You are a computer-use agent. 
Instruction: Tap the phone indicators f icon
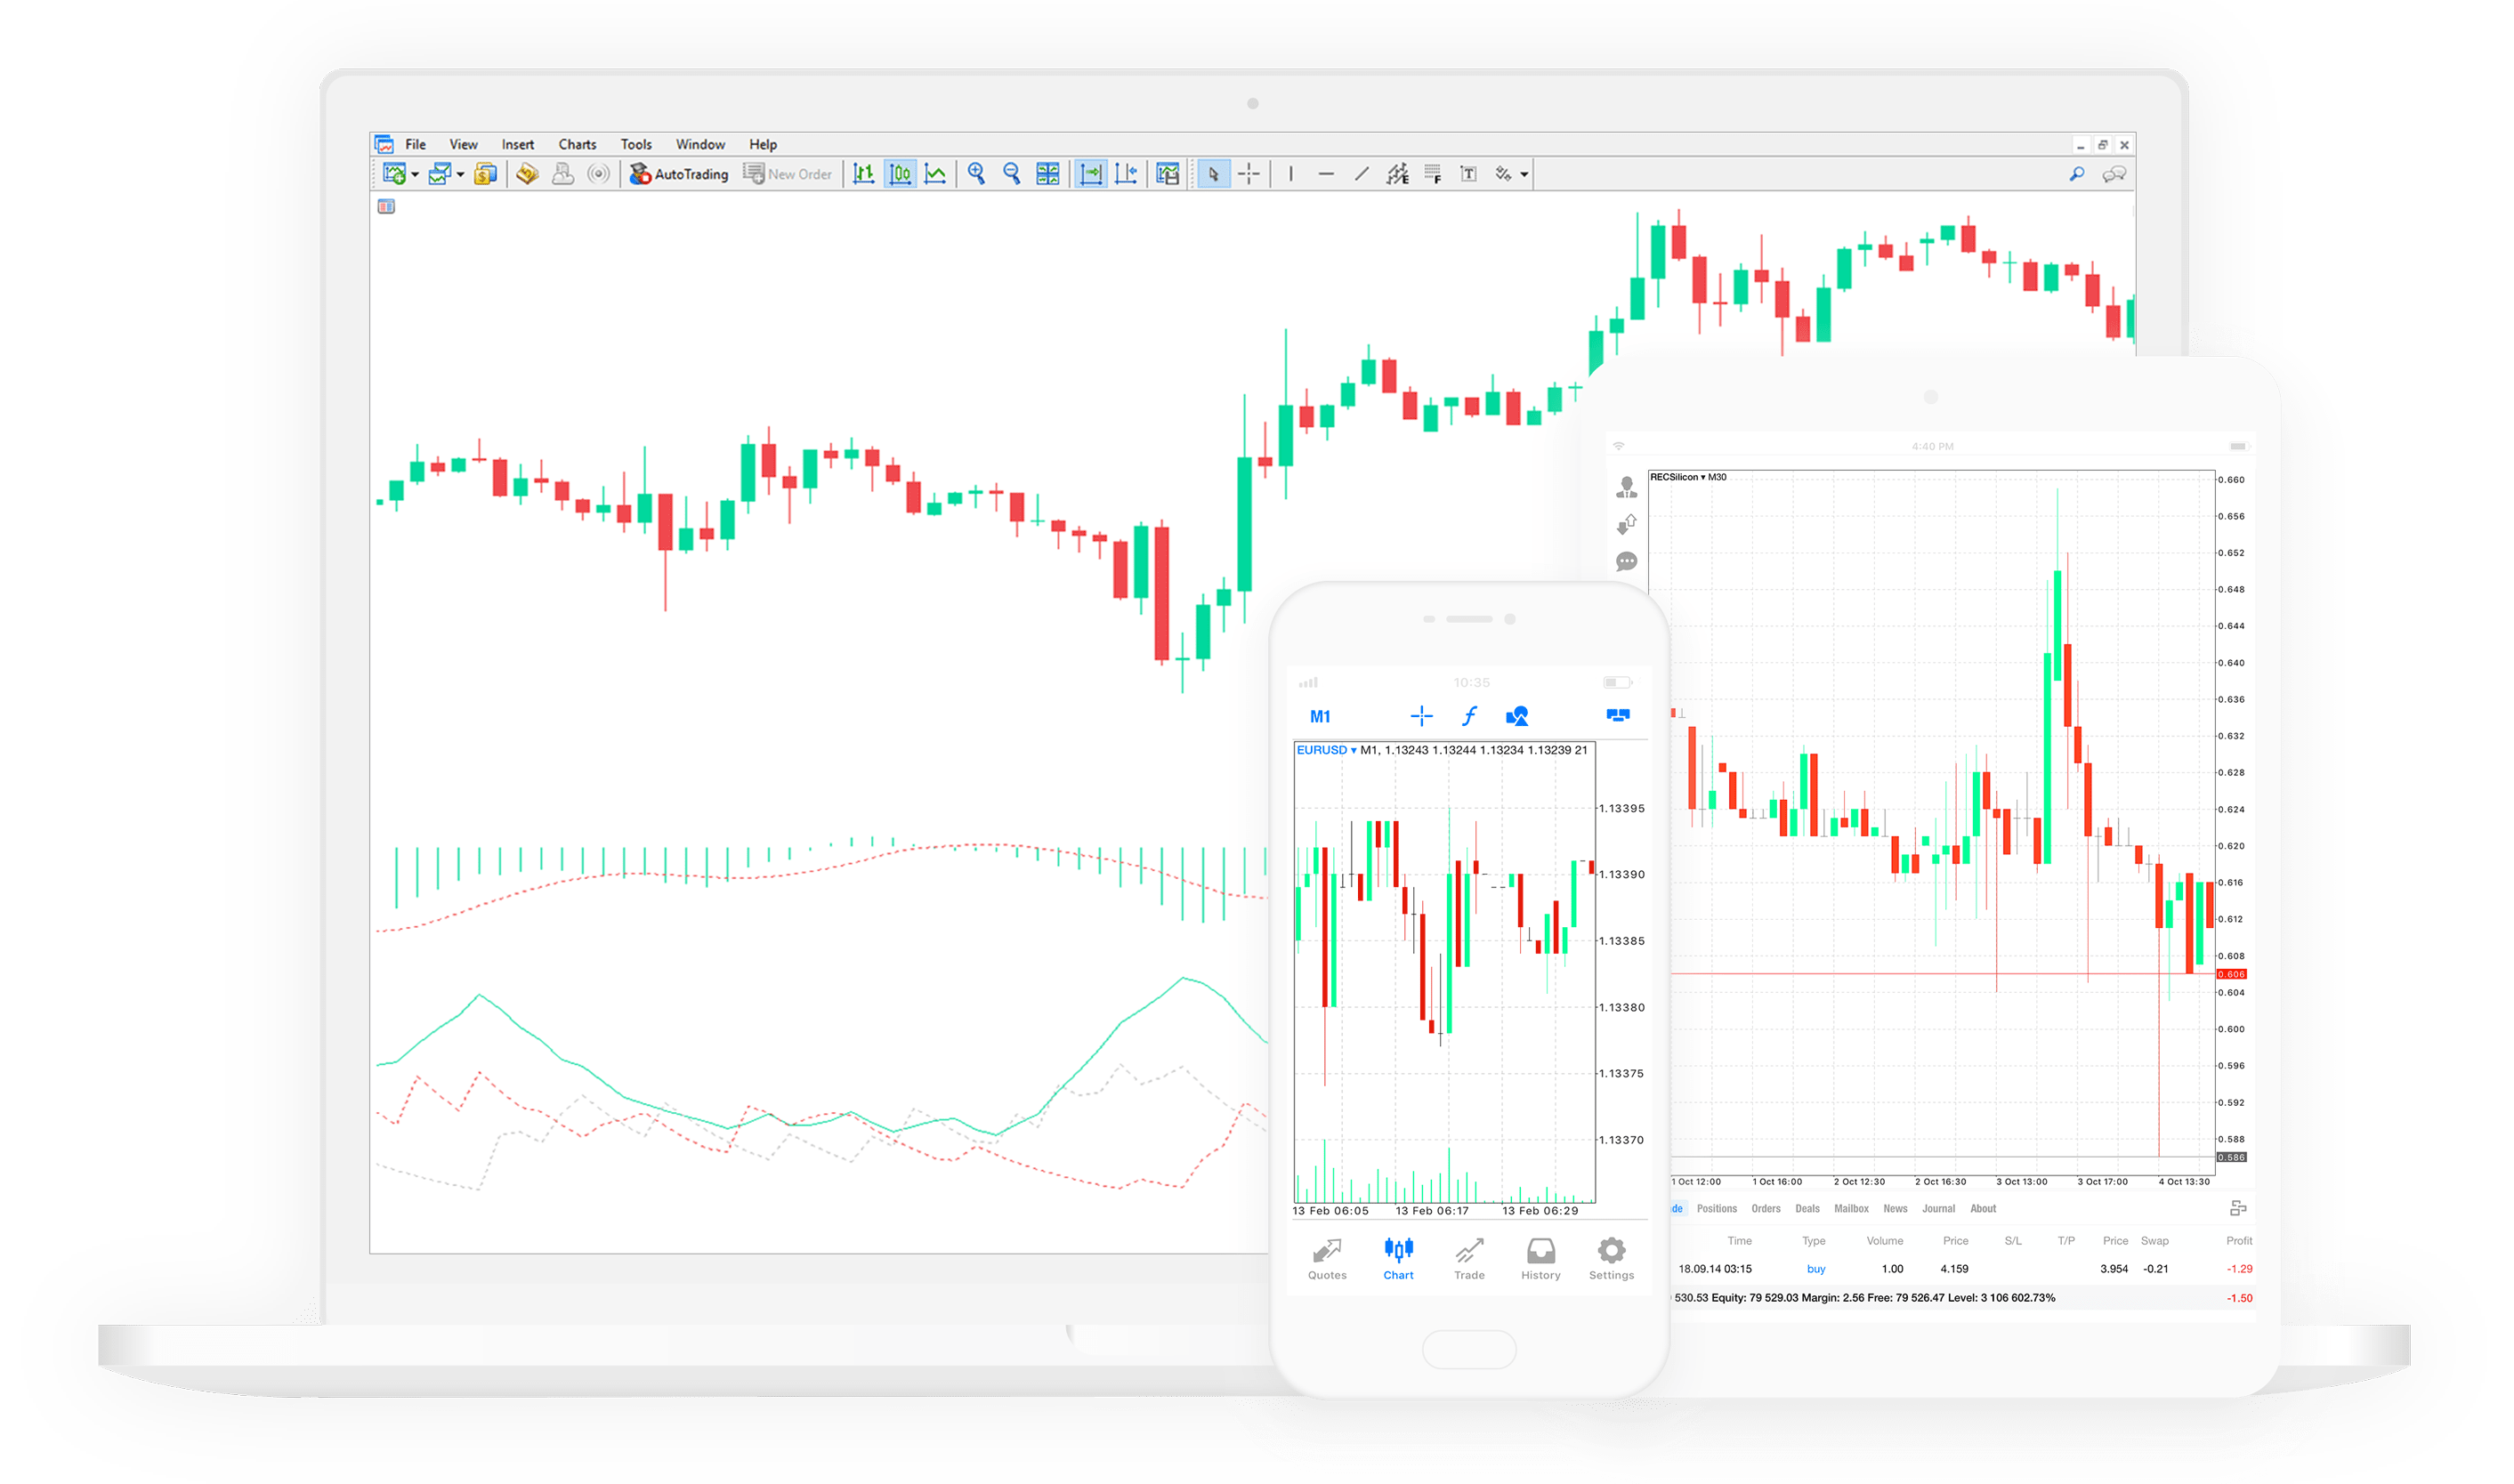[x=1470, y=716]
